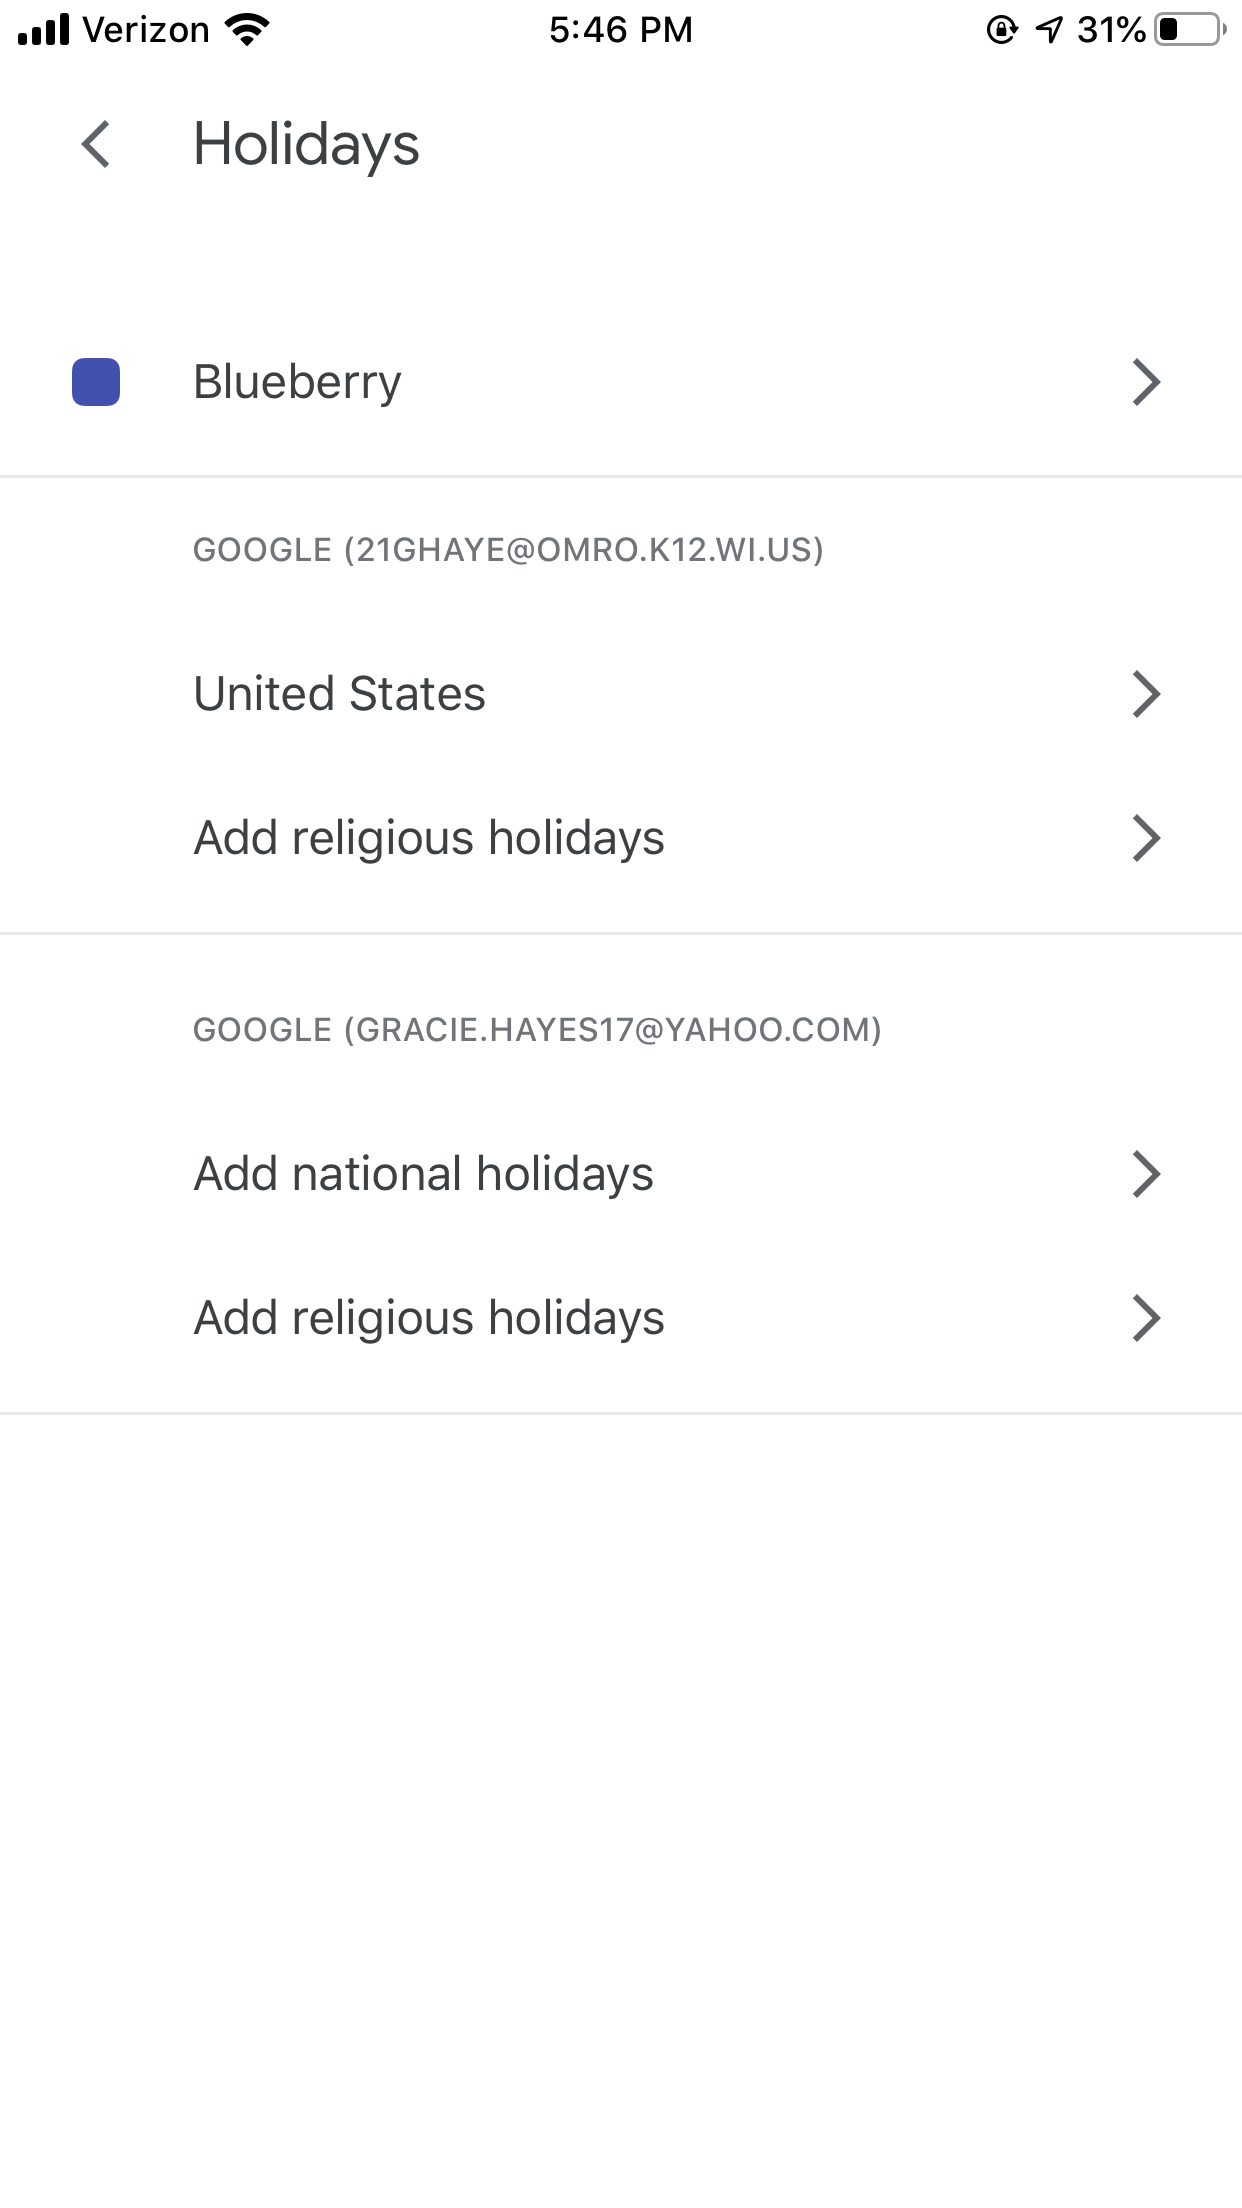This screenshot has height=2208, width=1242.
Task: Tap the Holidays page title
Action: pos(306,144)
